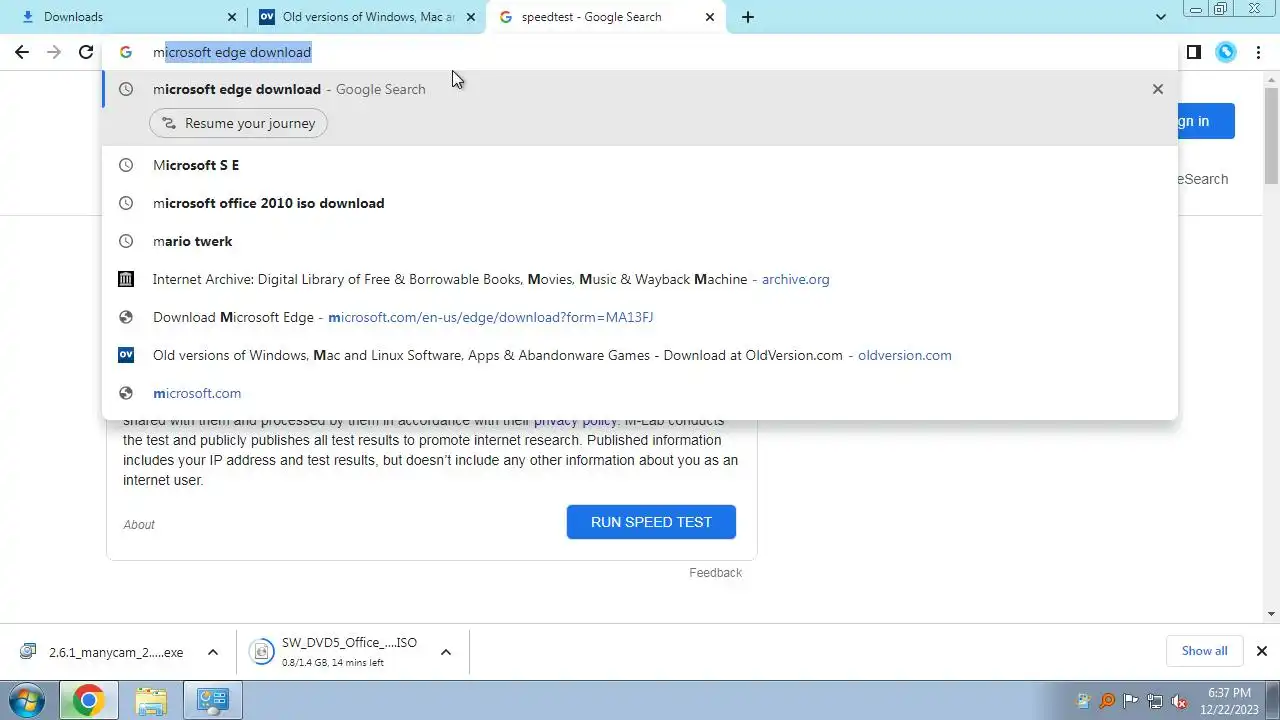This screenshot has width=1280, height=720.
Task: Open the About link in speed test card
Action: [x=139, y=525]
